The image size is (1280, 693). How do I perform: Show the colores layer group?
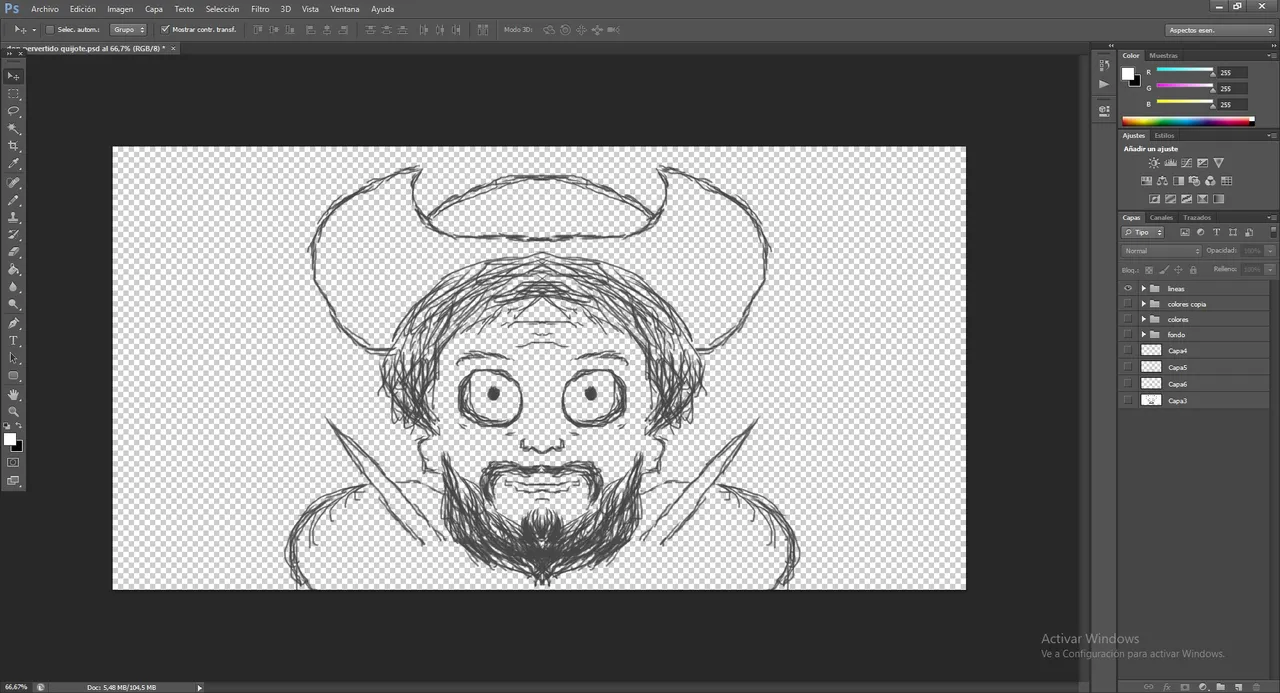tap(1128, 319)
